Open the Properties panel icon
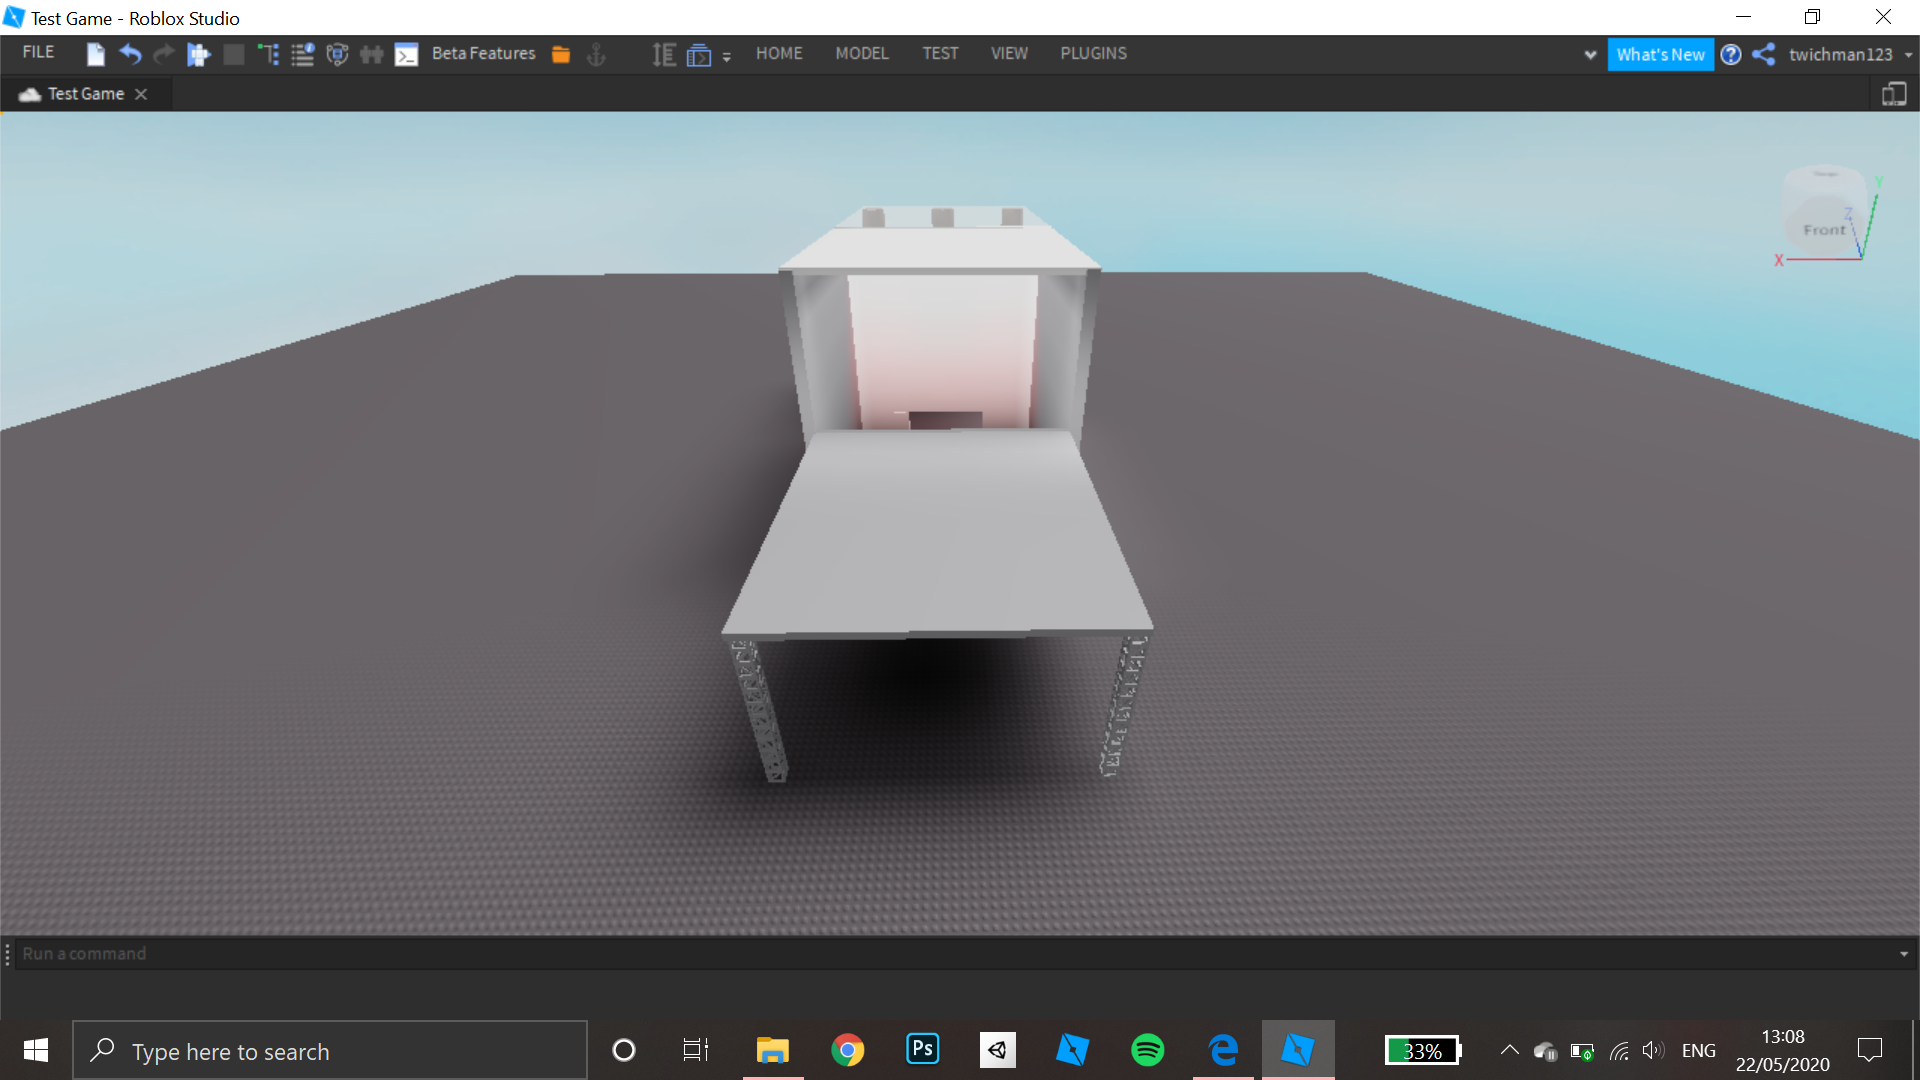The width and height of the screenshot is (1920, 1080). (302, 54)
